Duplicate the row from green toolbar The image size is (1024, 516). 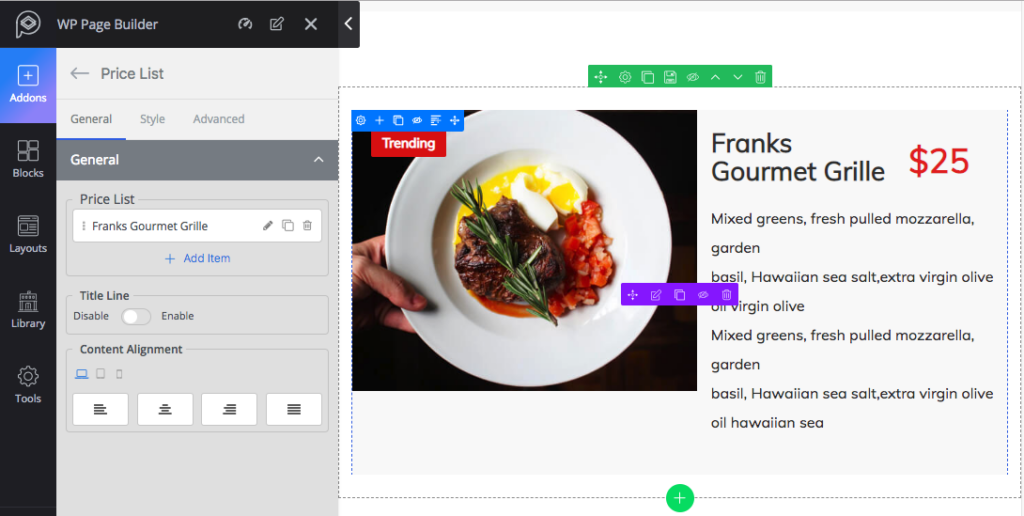[647, 77]
